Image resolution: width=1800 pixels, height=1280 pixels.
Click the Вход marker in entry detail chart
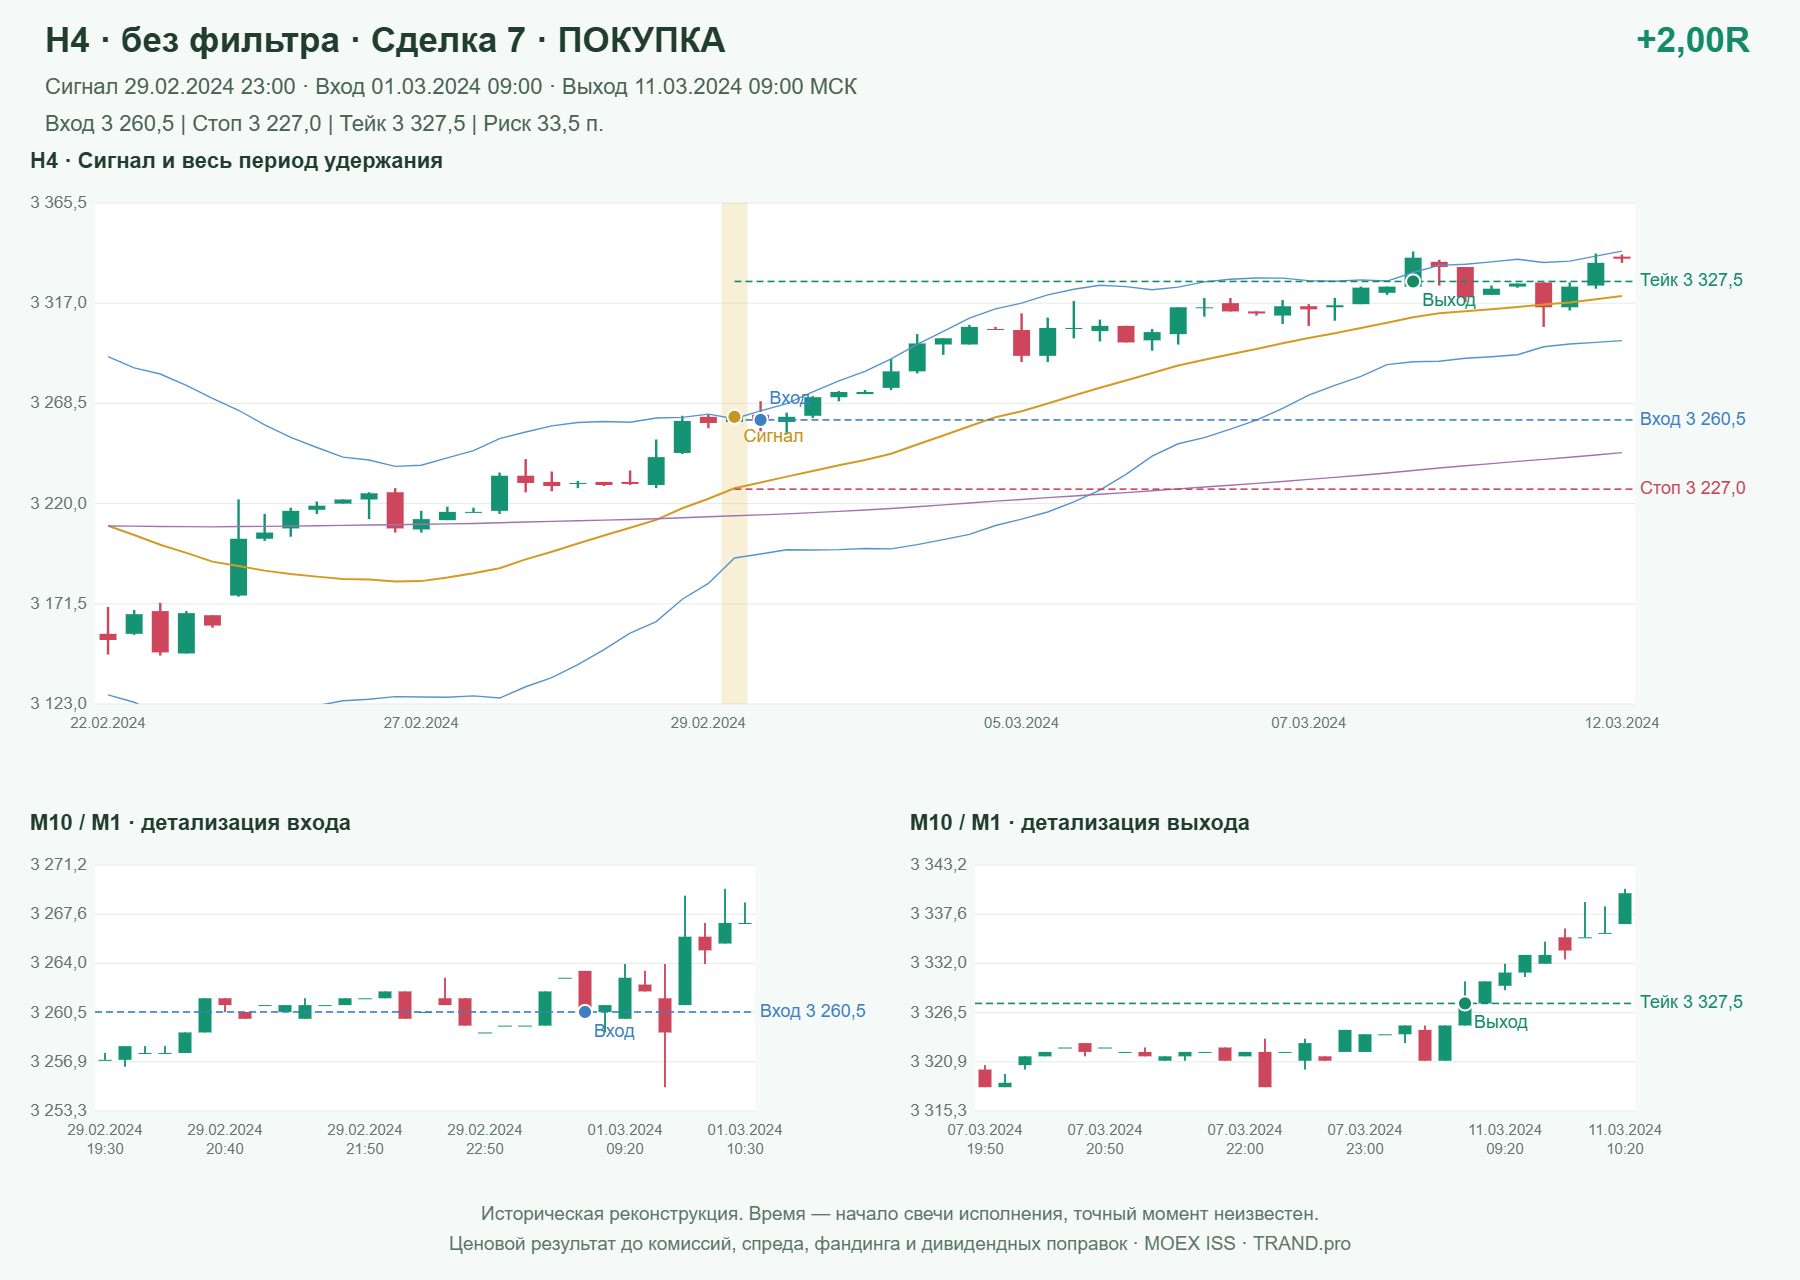coord(585,1012)
